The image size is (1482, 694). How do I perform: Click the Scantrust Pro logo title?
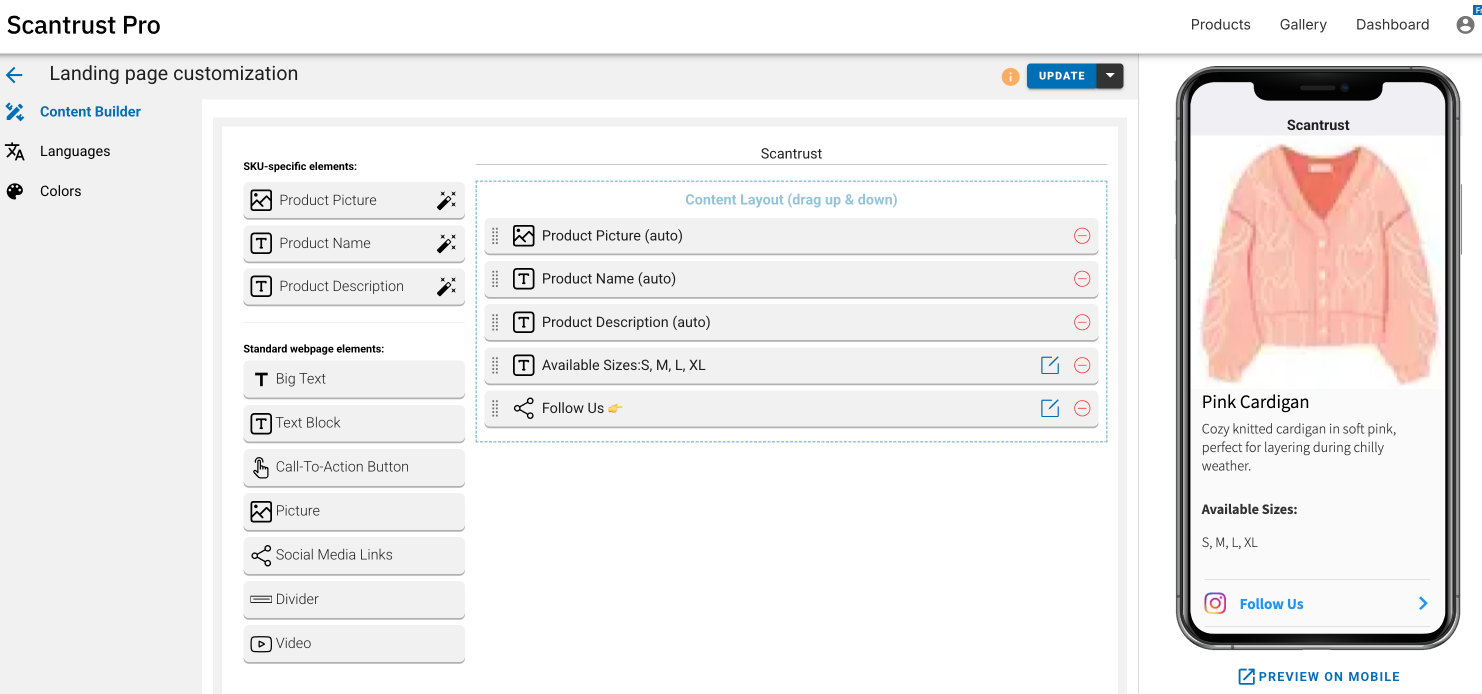[83, 26]
